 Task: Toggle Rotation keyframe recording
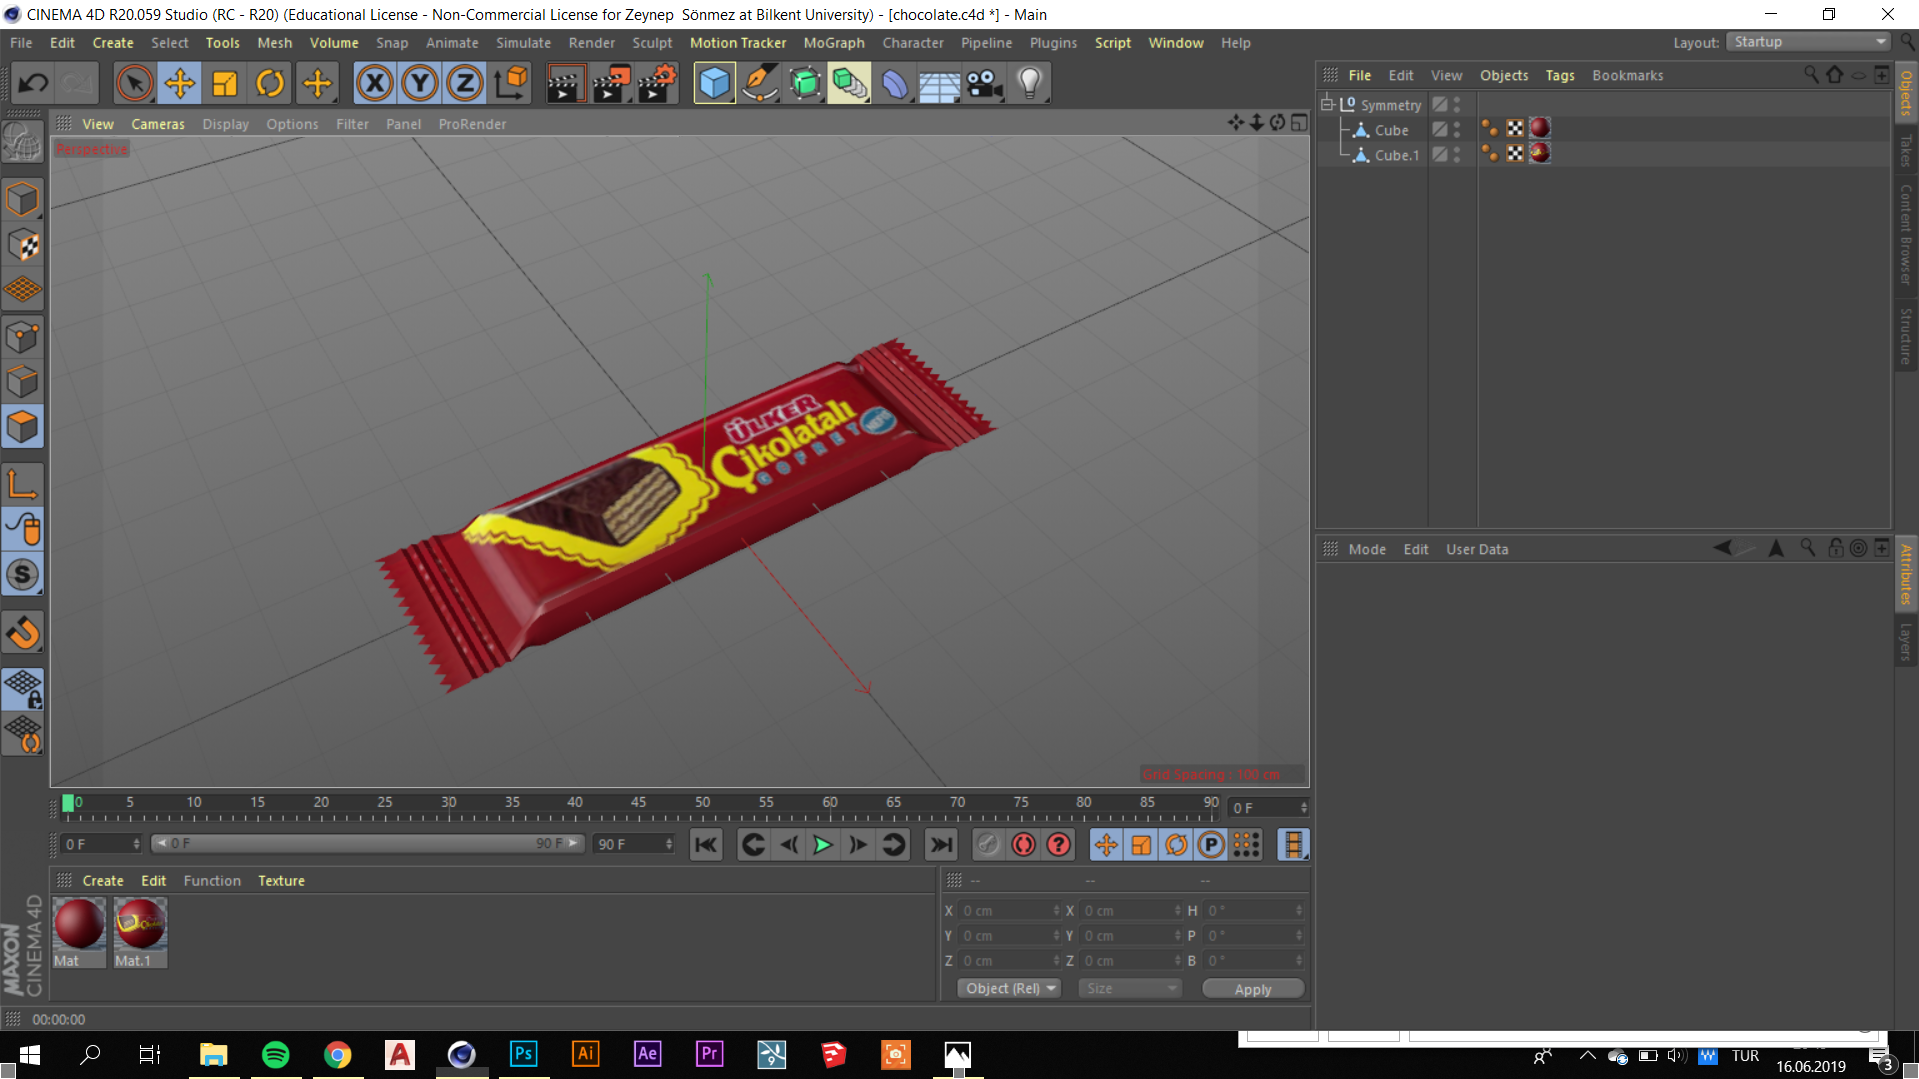click(1176, 845)
